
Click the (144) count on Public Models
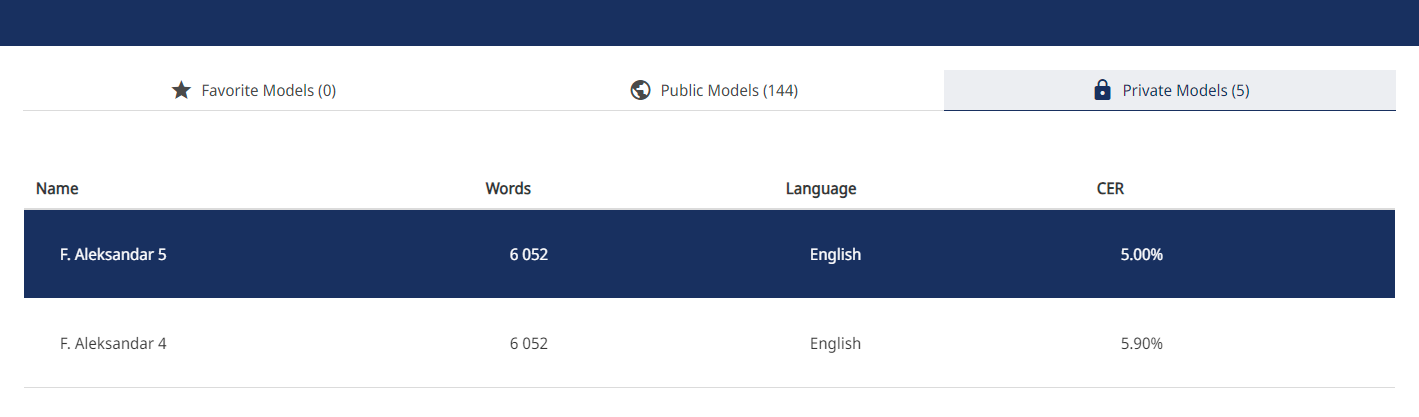[x=780, y=91]
